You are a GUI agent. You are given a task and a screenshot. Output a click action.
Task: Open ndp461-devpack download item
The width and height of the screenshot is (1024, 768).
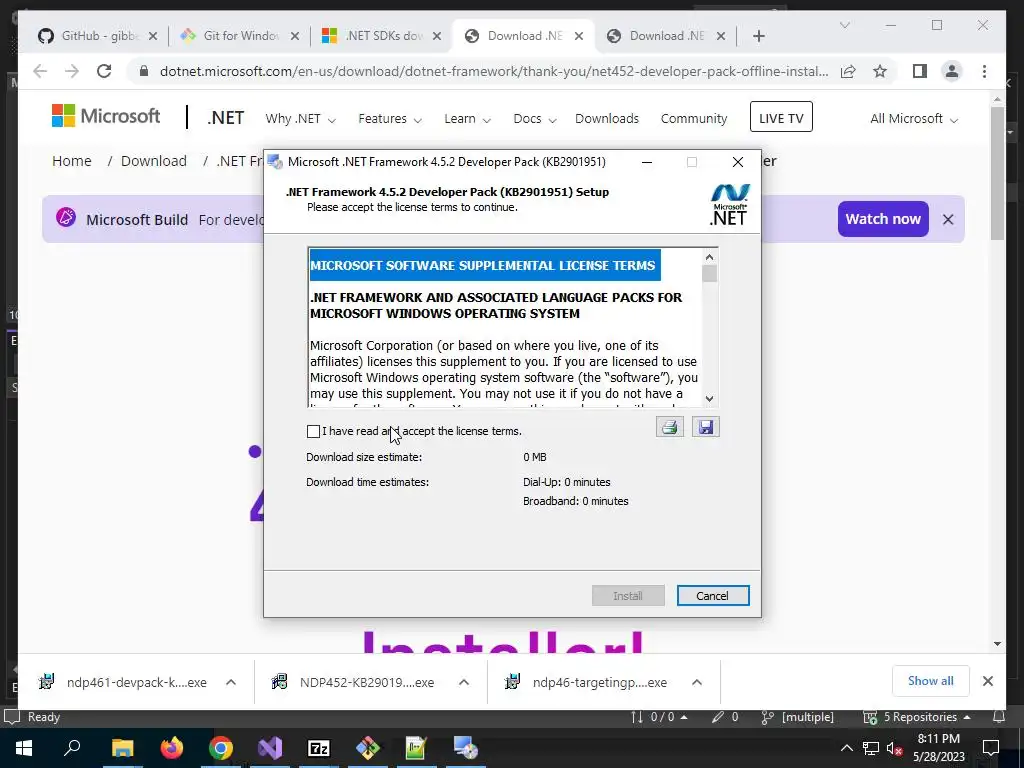pos(125,682)
